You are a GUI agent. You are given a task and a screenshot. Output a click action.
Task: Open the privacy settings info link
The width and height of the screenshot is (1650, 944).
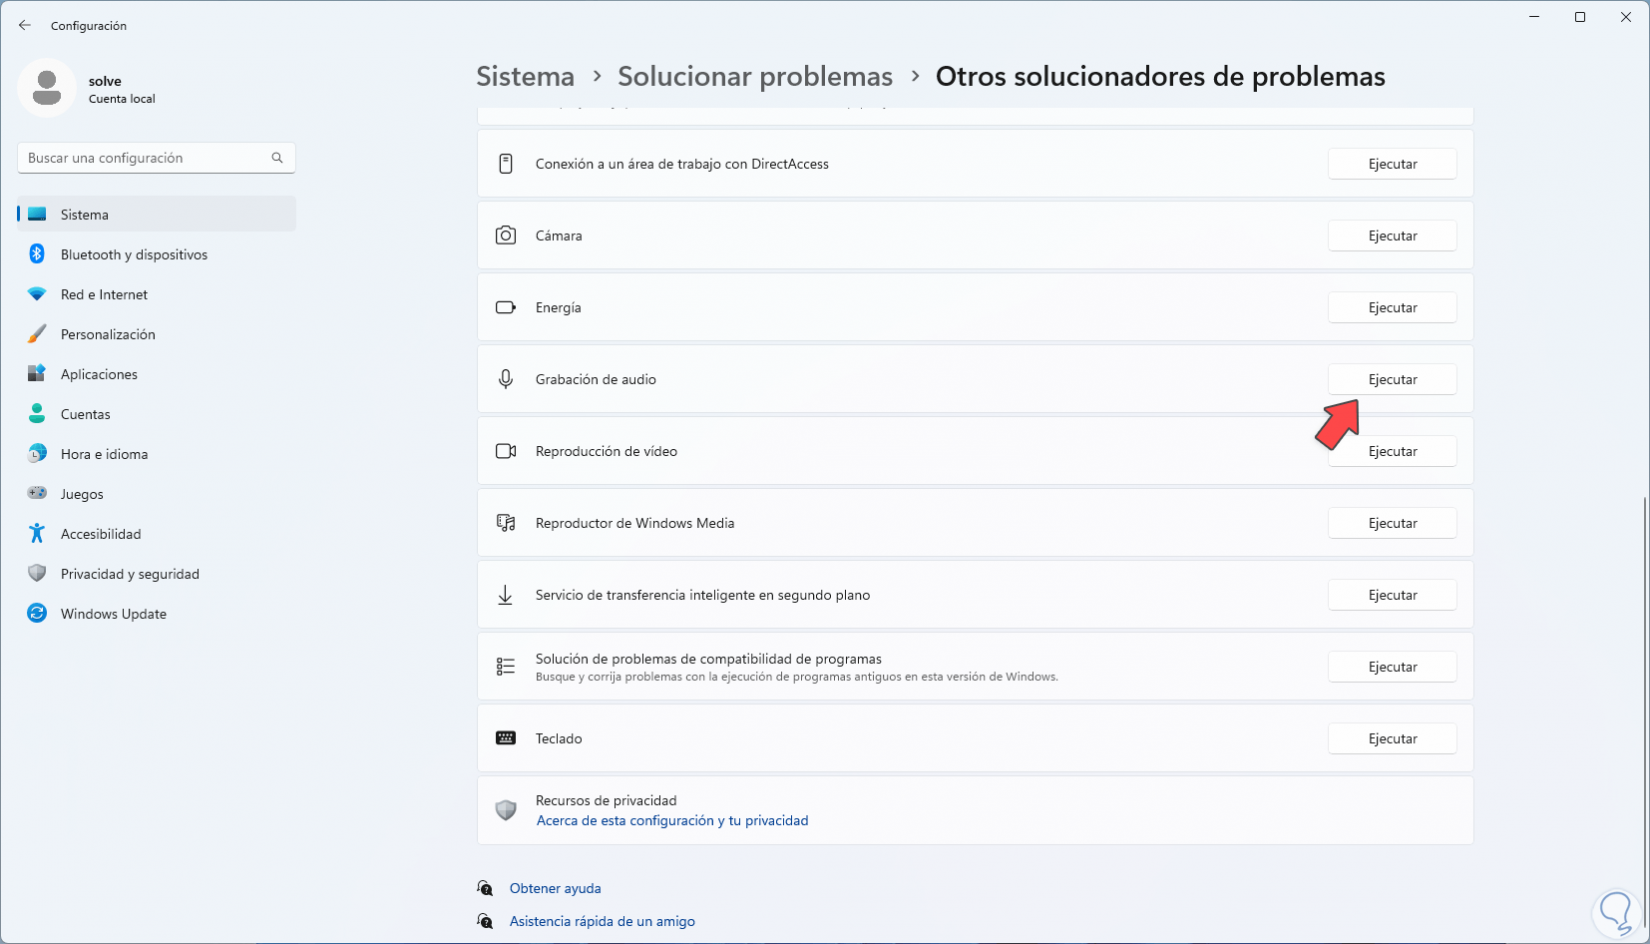[672, 821]
